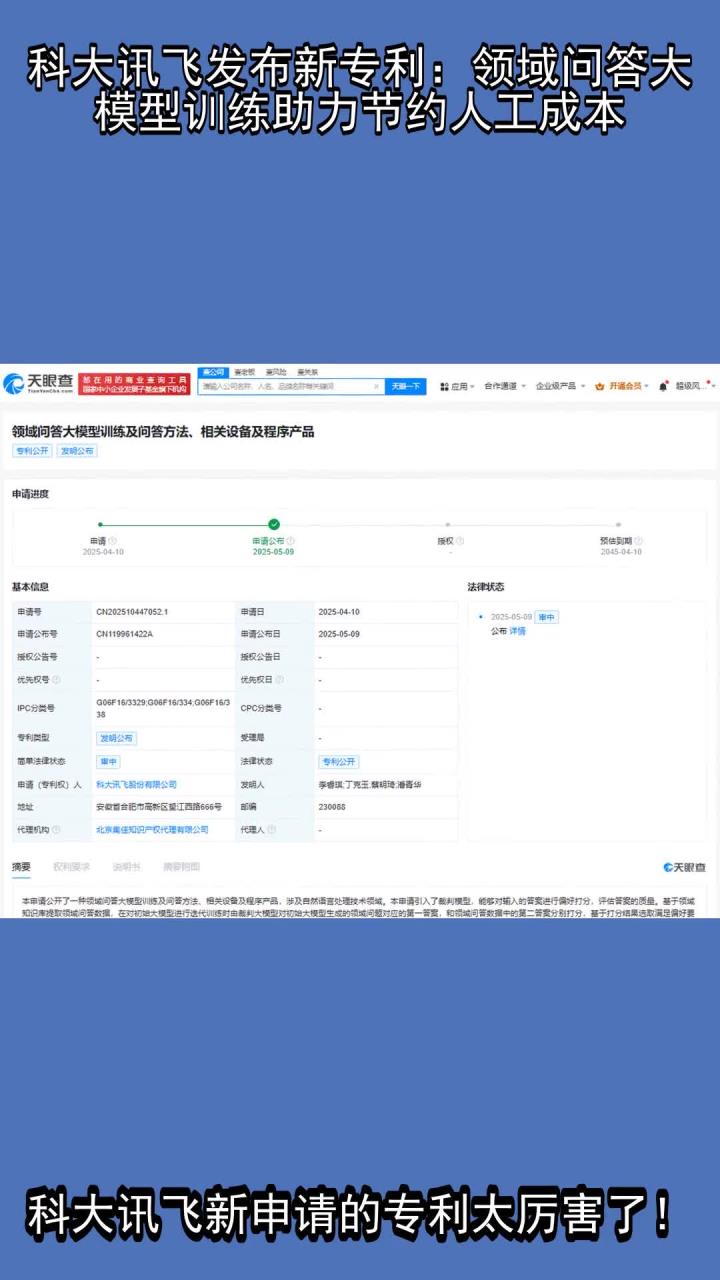Viewport: 720px width, 1280px height.
Task: Expand the 企业级产品 dropdown
Action: pos(561,386)
